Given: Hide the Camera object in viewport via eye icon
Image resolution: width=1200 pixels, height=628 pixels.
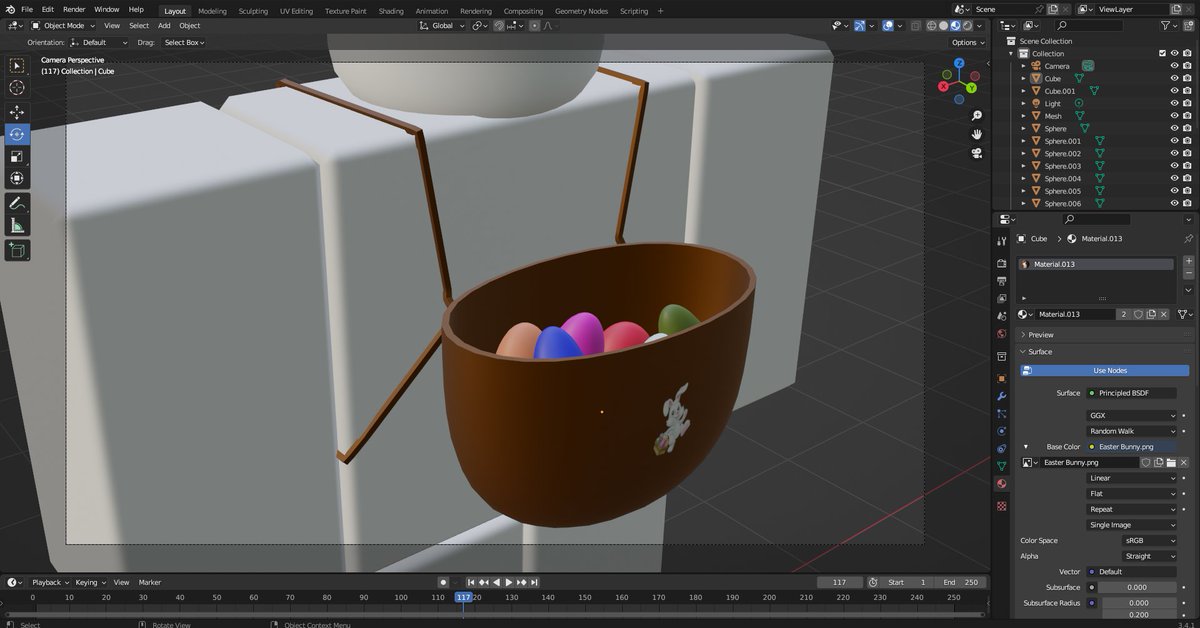Looking at the screenshot, I should tap(1175, 66).
